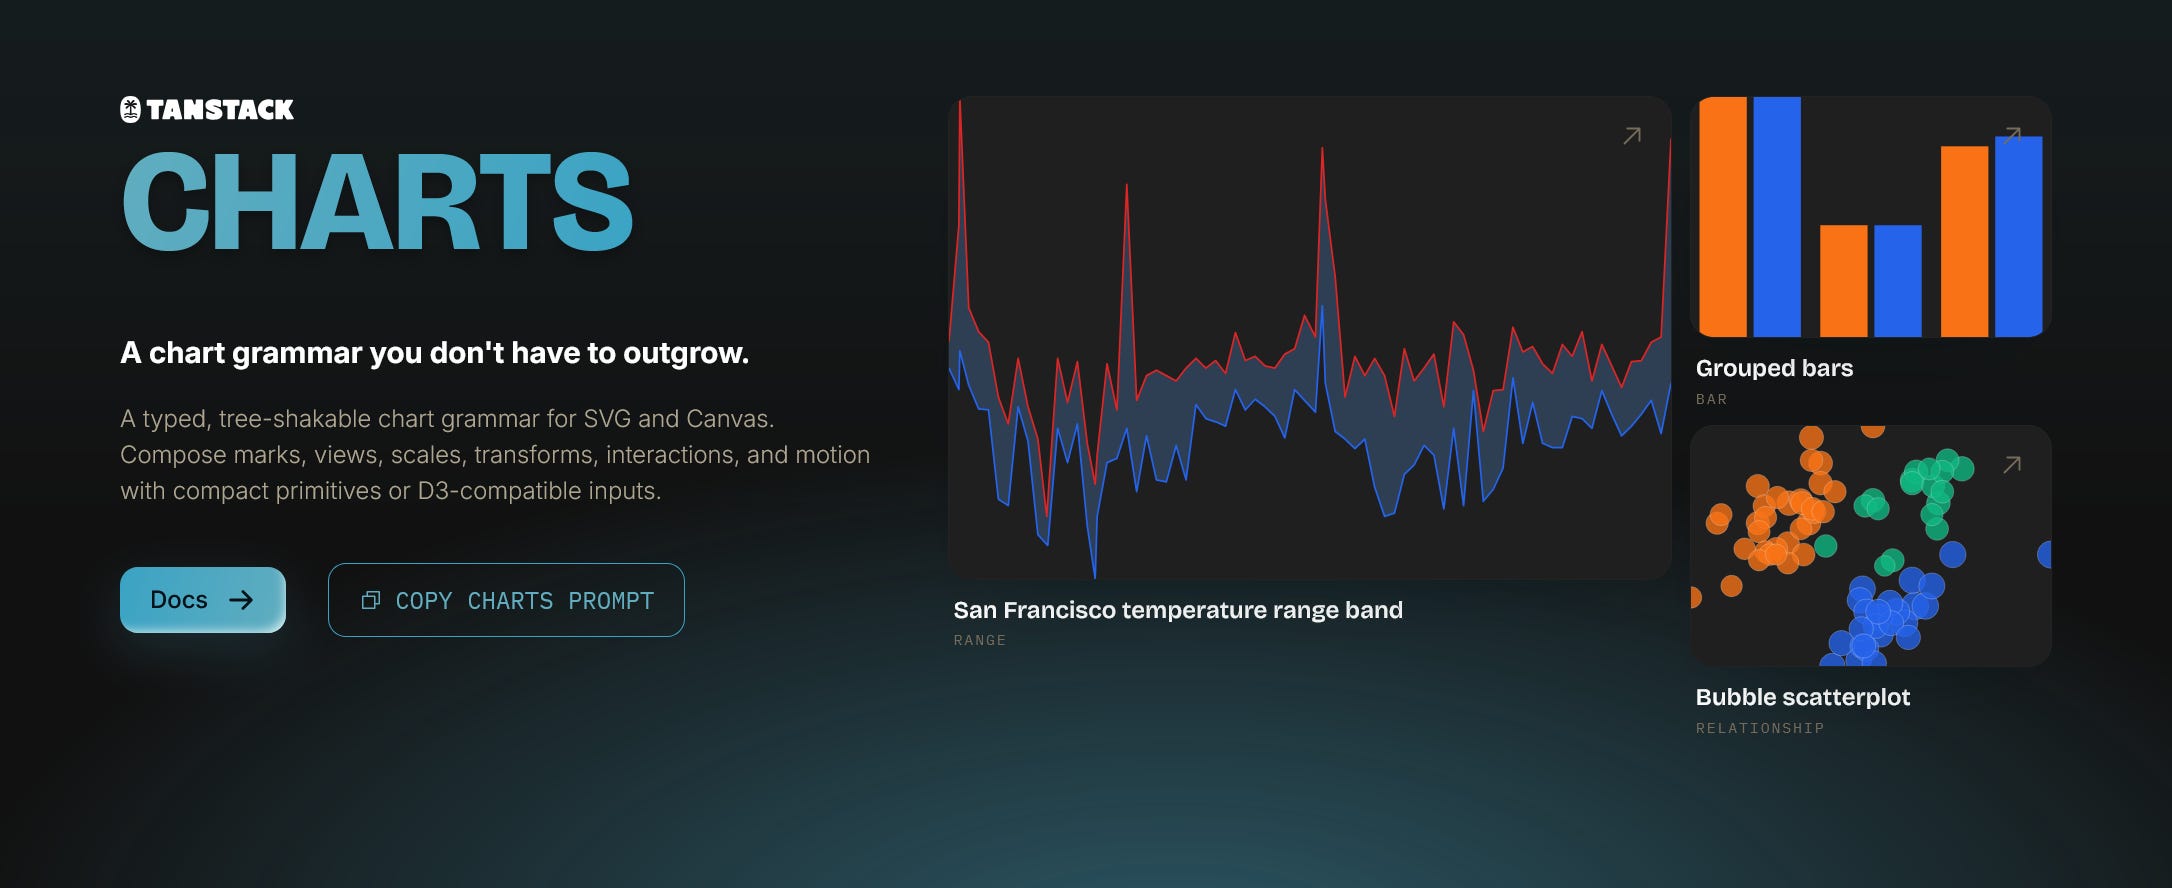Viewport: 2172px width, 888px height.
Task: Click the RELATIONSHIP category label
Action: point(1760,728)
